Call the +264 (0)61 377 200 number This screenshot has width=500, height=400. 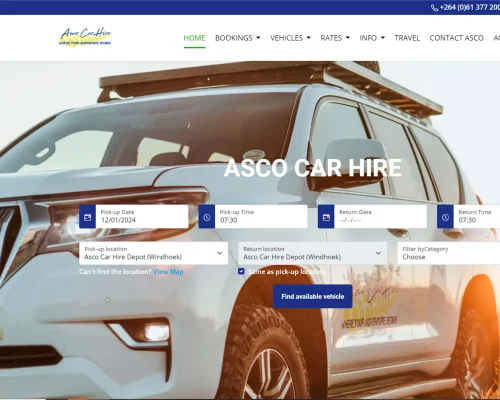[470, 7]
